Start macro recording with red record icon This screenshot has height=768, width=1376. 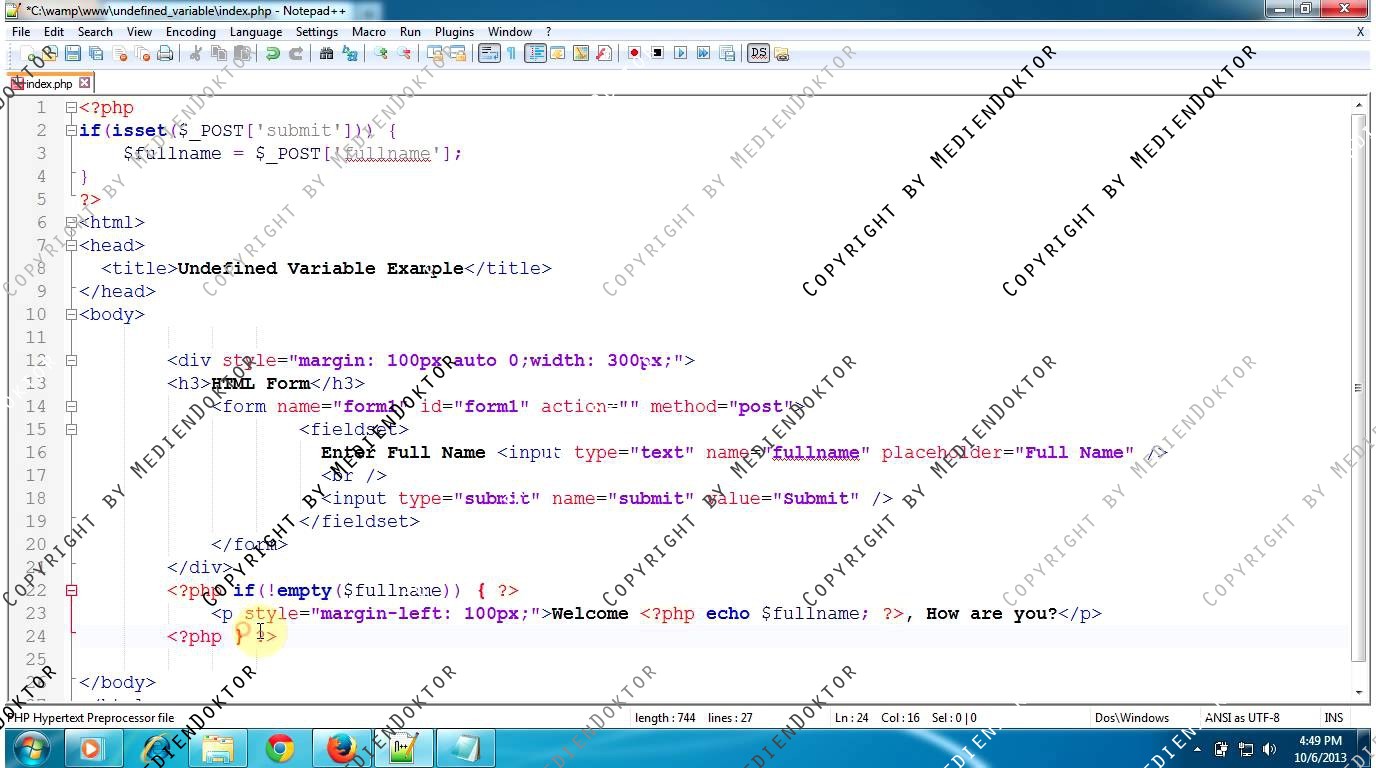click(x=634, y=54)
